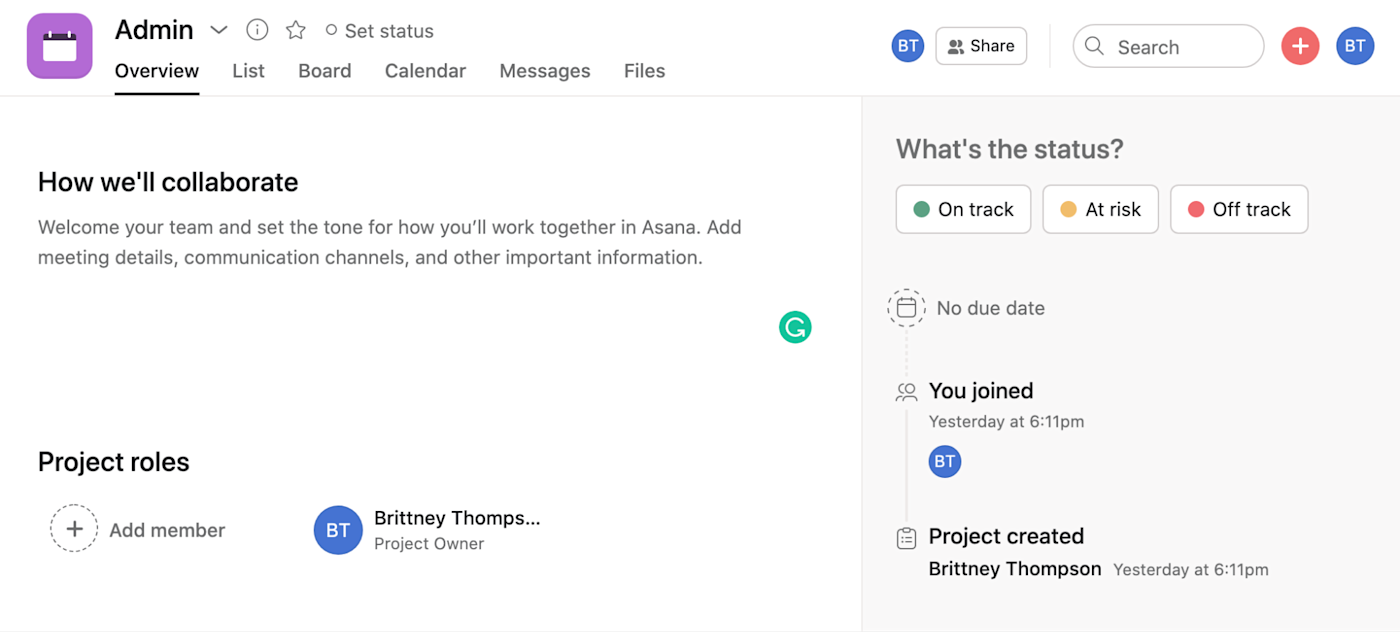This screenshot has width=1400, height=632.
Task: Star the Admin project as favorite
Action: tap(295, 30)
